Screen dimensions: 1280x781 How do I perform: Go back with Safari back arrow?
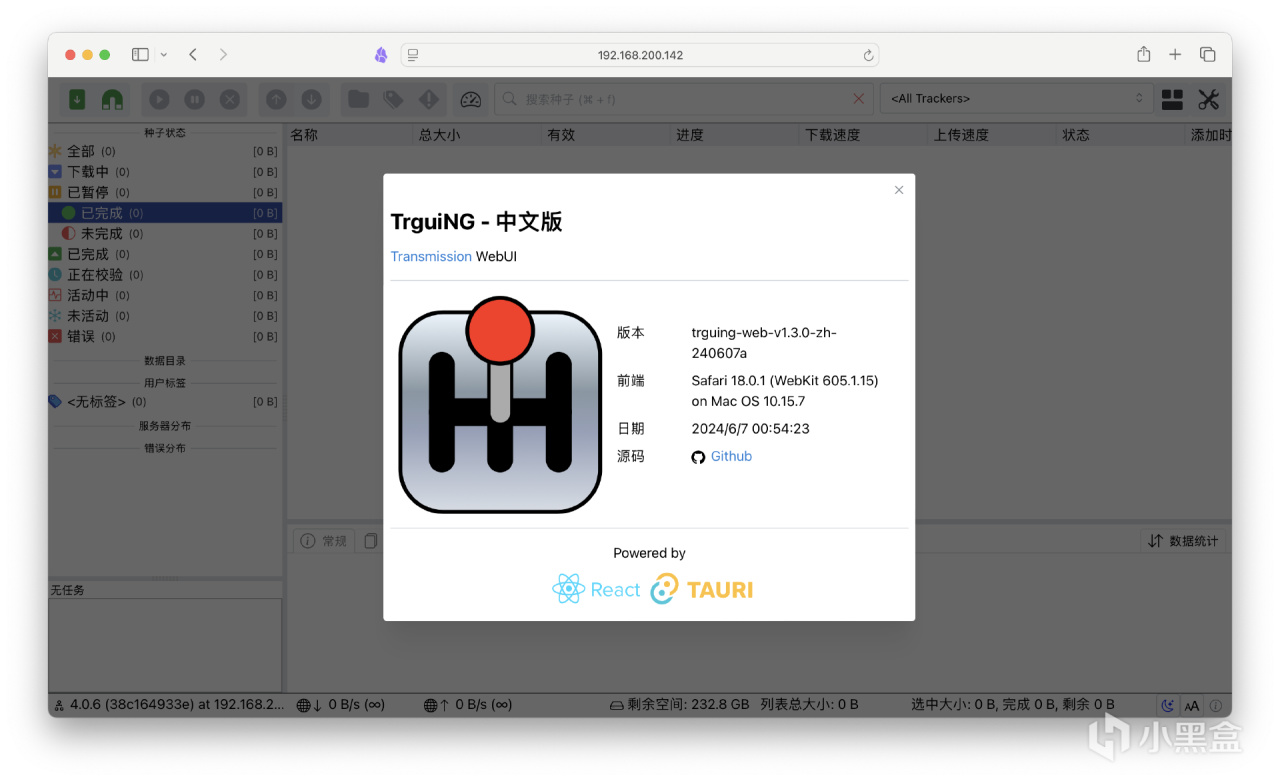(x=193, y=55)
